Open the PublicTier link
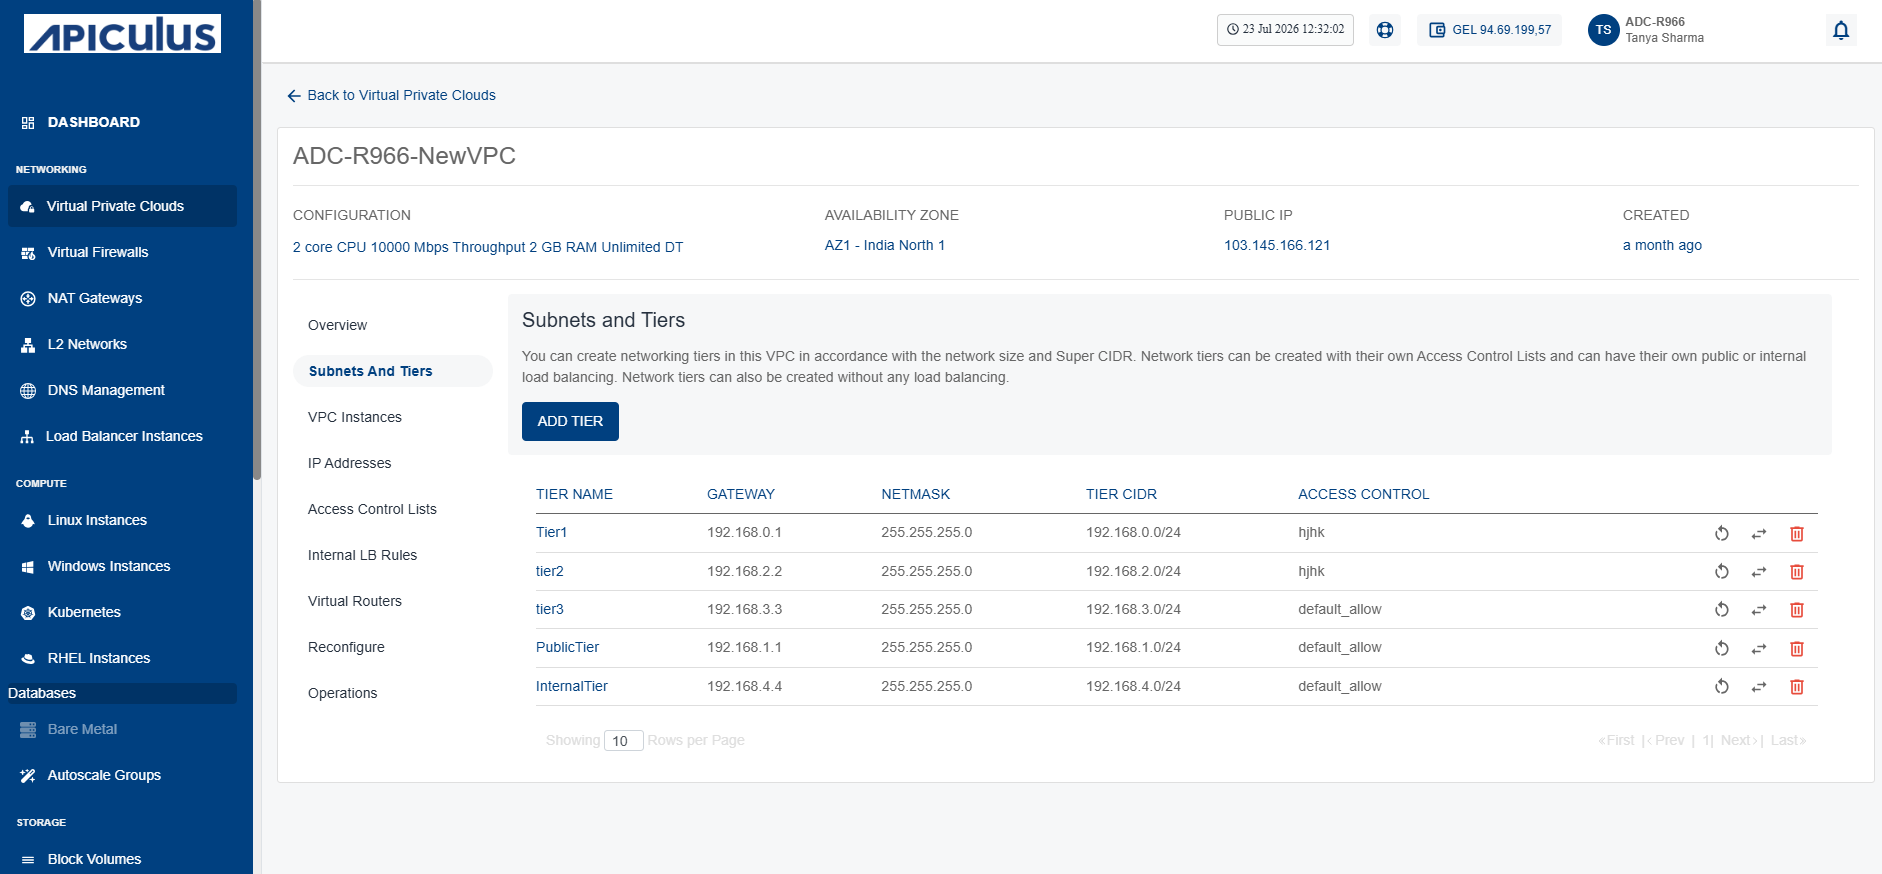1882x874 pixels. click(x=567, y=647)
